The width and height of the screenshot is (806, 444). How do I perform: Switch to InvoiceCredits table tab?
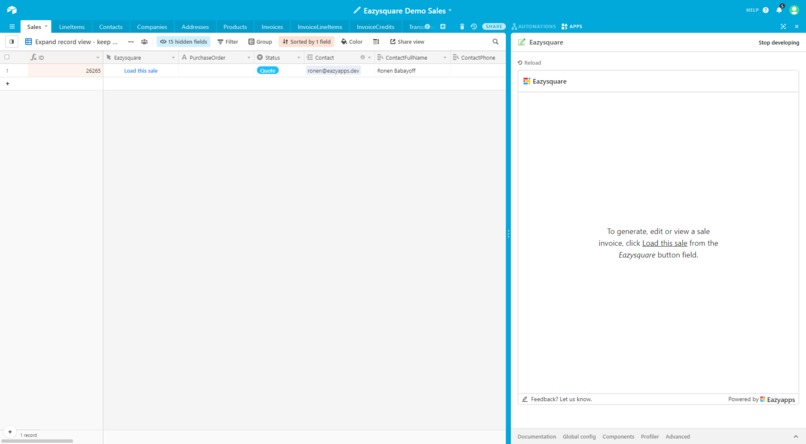click(375, 27)
